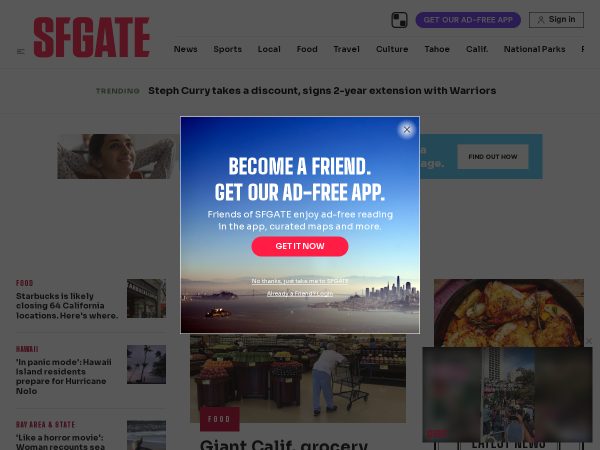This screenshot has height=450, width=600.
Task: Open Giant Calif. grocery headline
Action: (x=284, y=444)
